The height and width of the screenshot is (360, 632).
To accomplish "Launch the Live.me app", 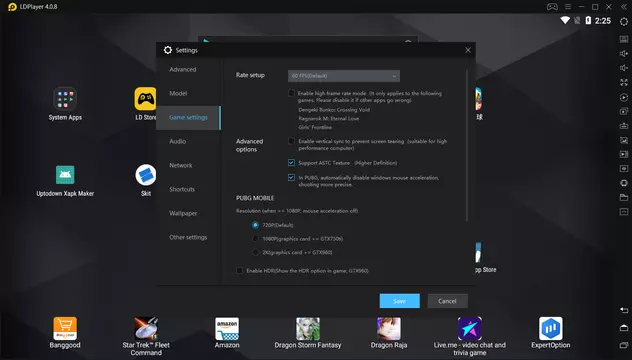I will point(470,337).
